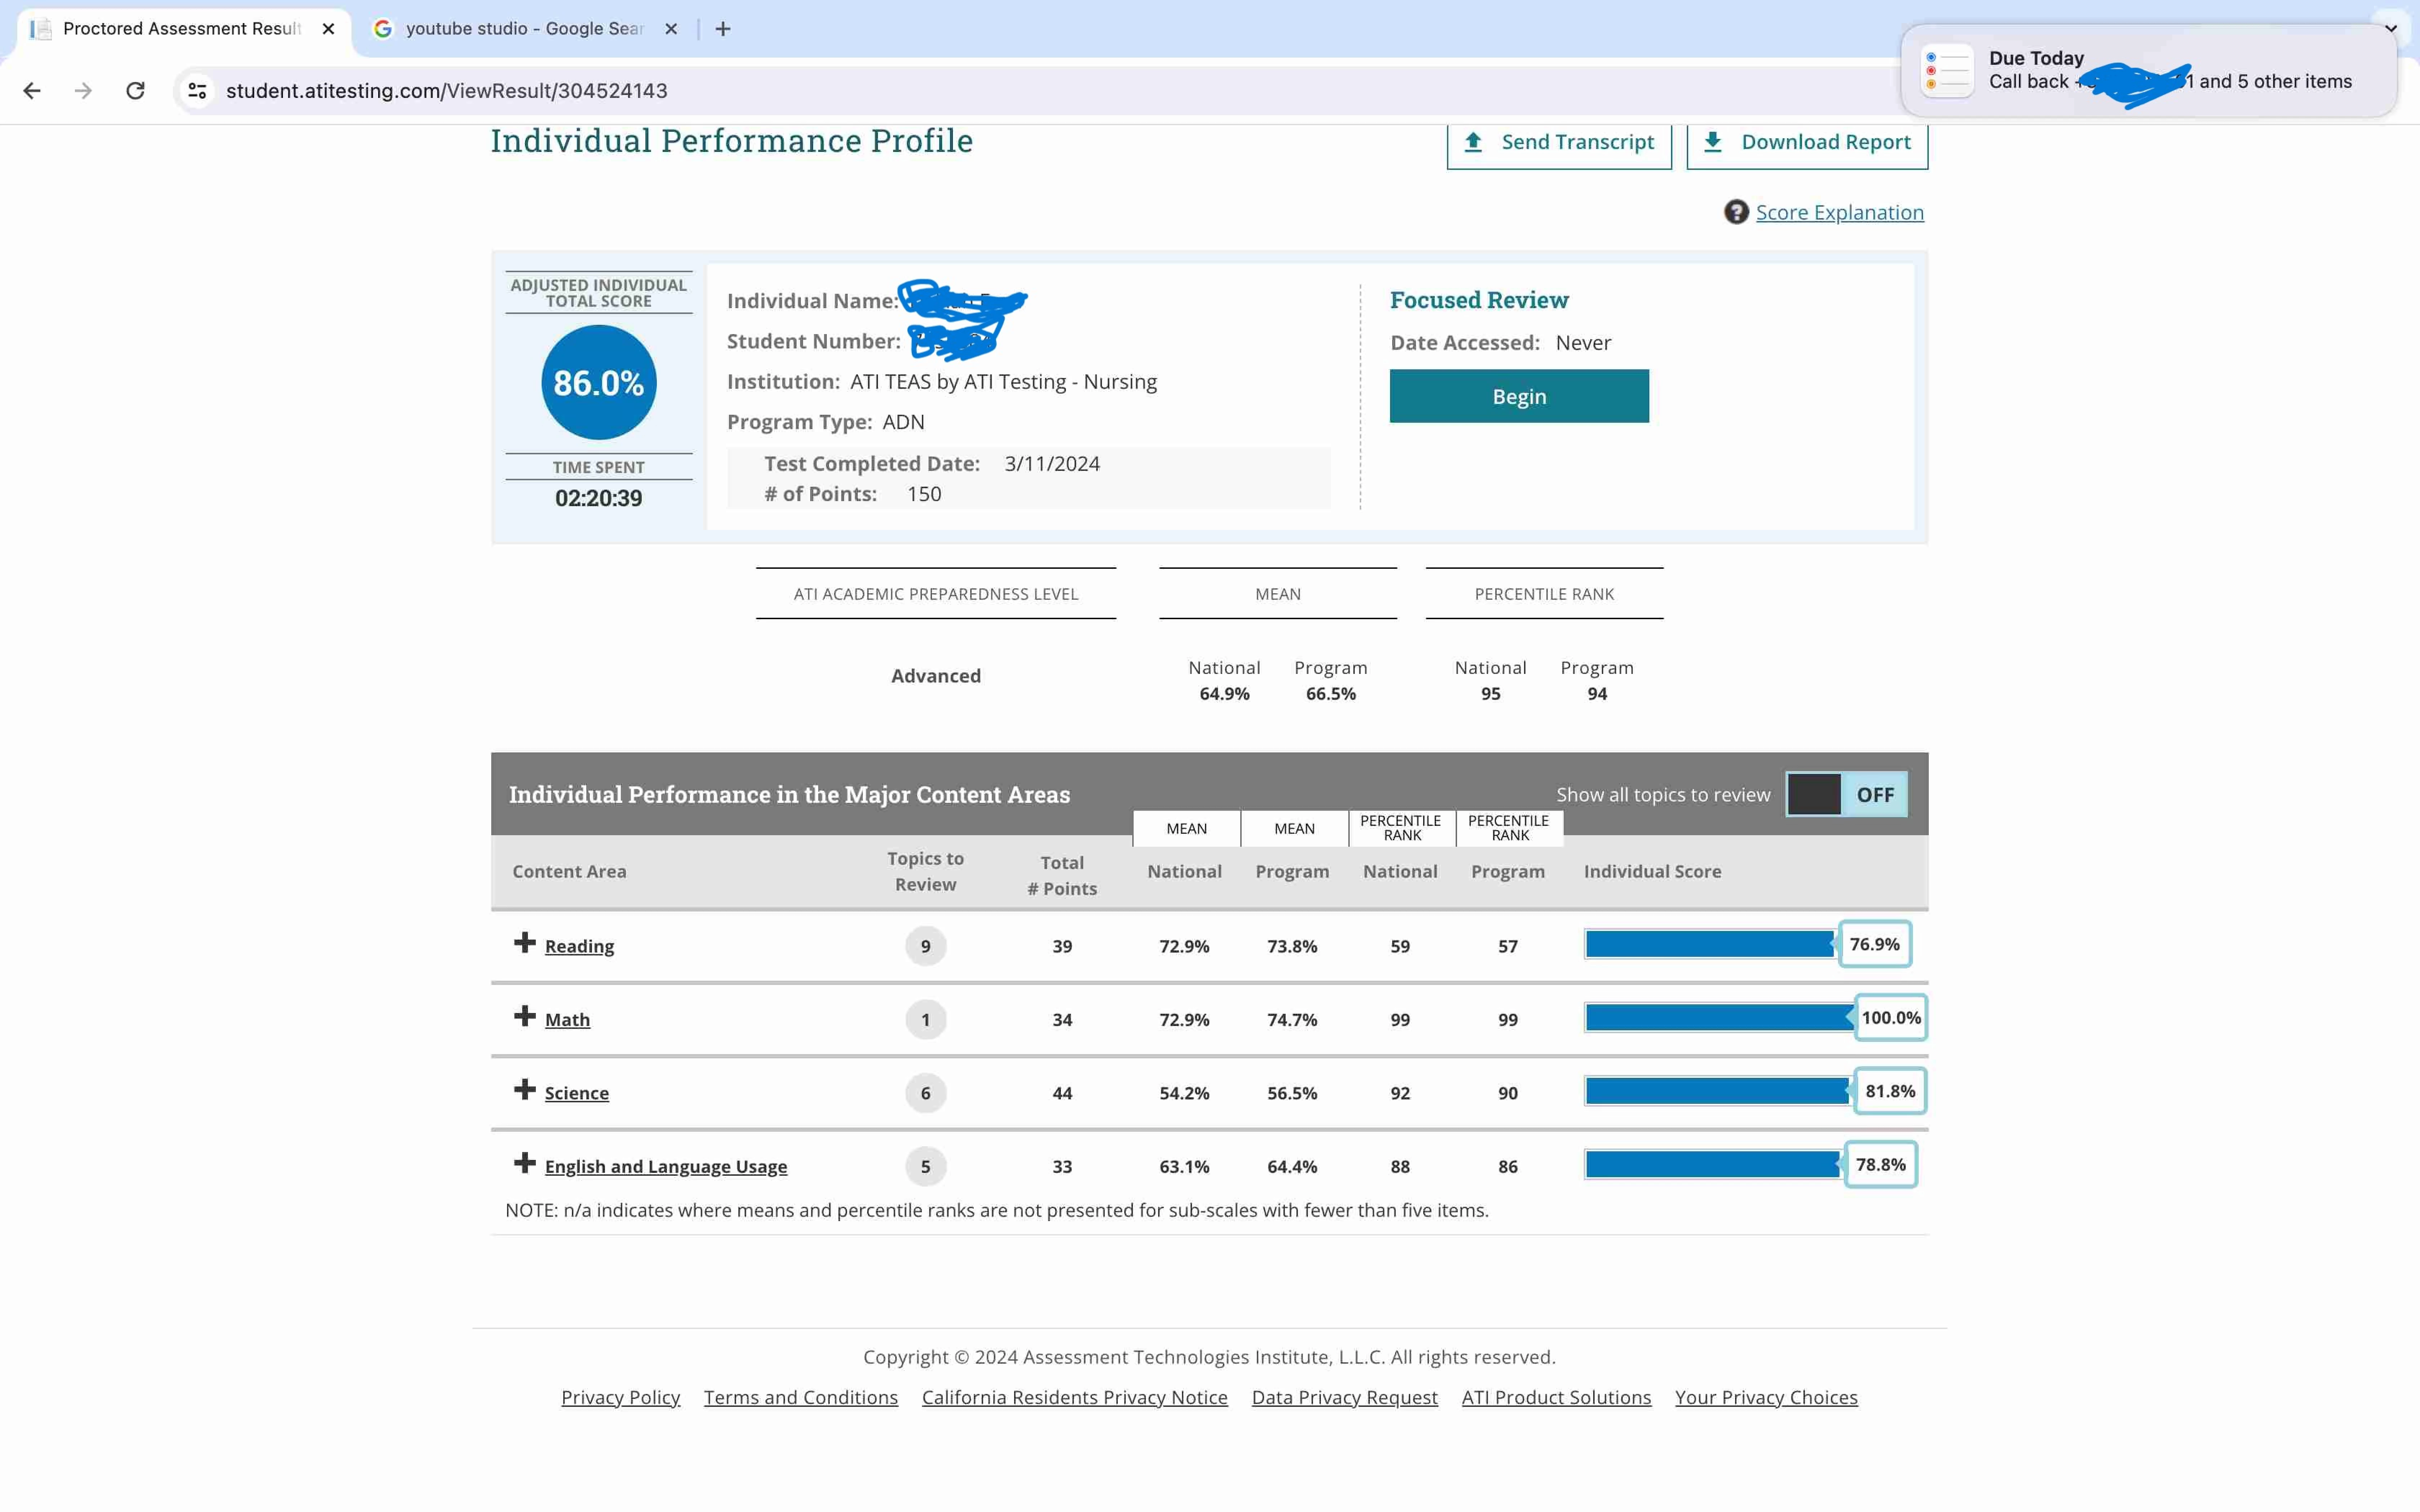Open the Terms and Conditions footer link

[801, 1397]
